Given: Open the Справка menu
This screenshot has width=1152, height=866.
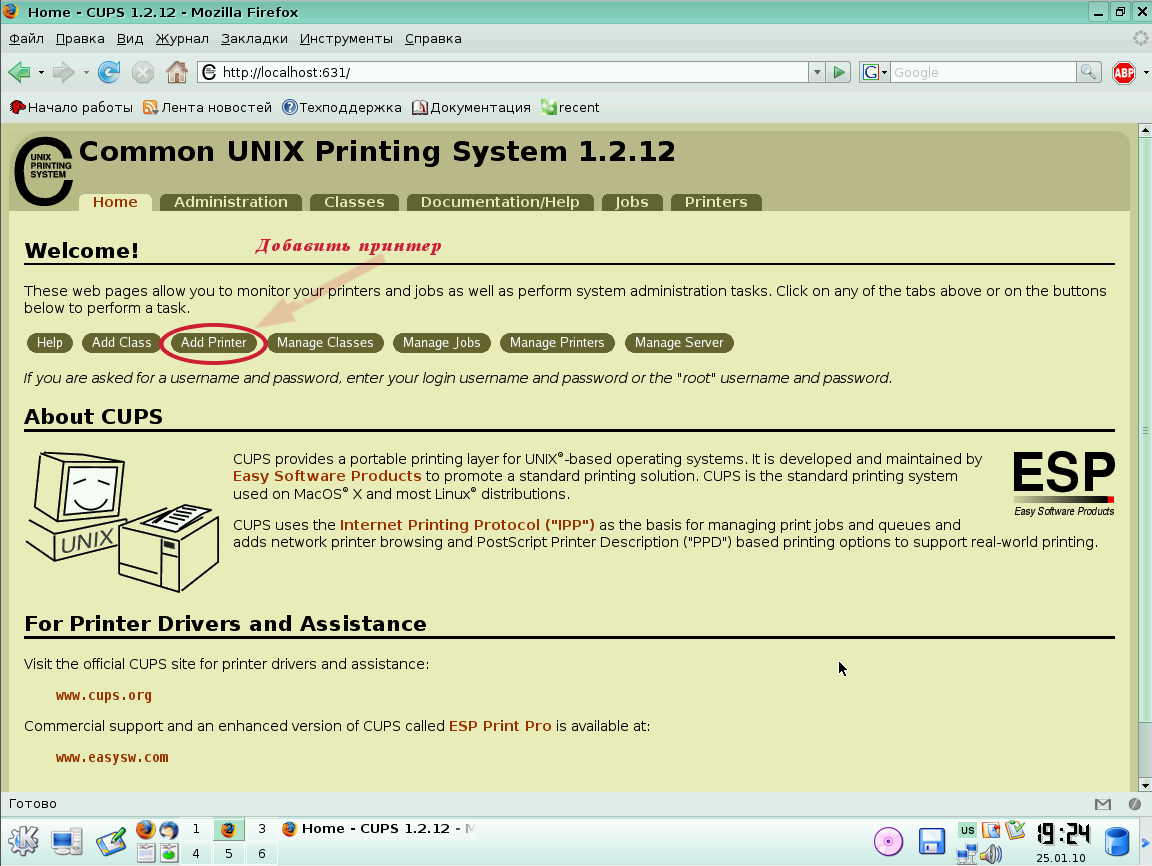Looking at the screenshot, I should [x=433, y=39].
